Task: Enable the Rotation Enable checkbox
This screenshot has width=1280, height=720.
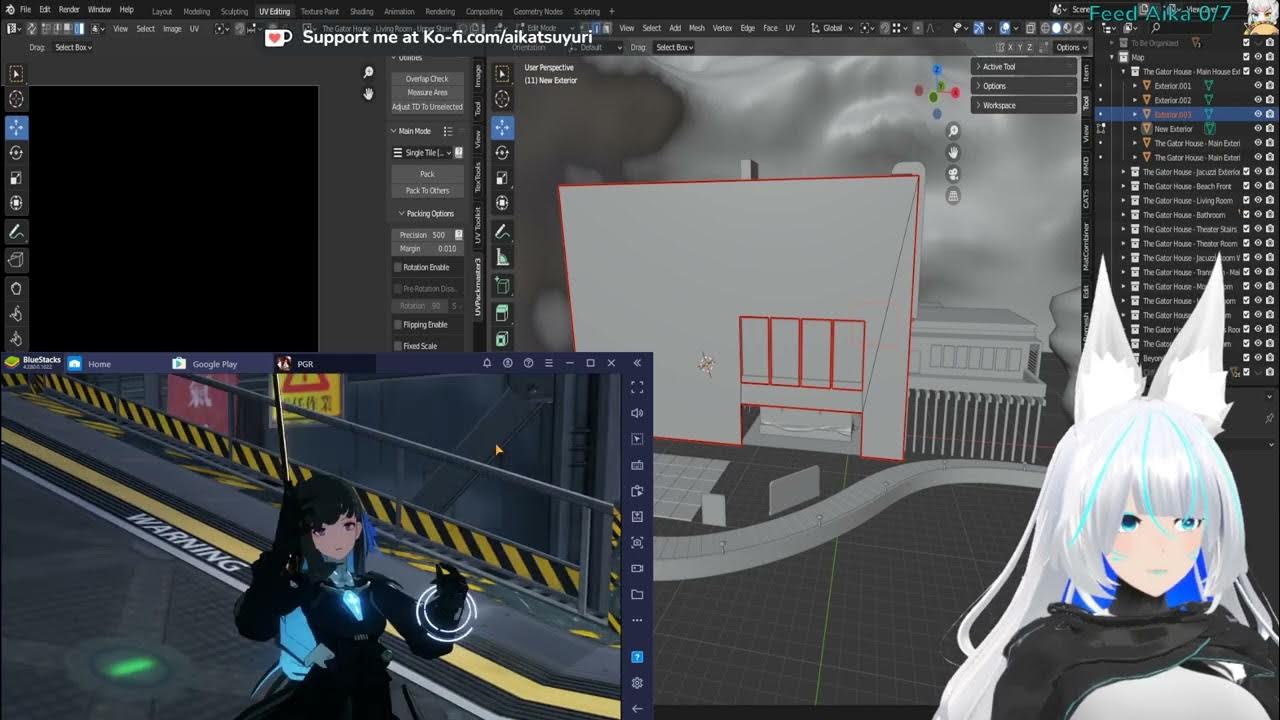Action: pos(398,267)
